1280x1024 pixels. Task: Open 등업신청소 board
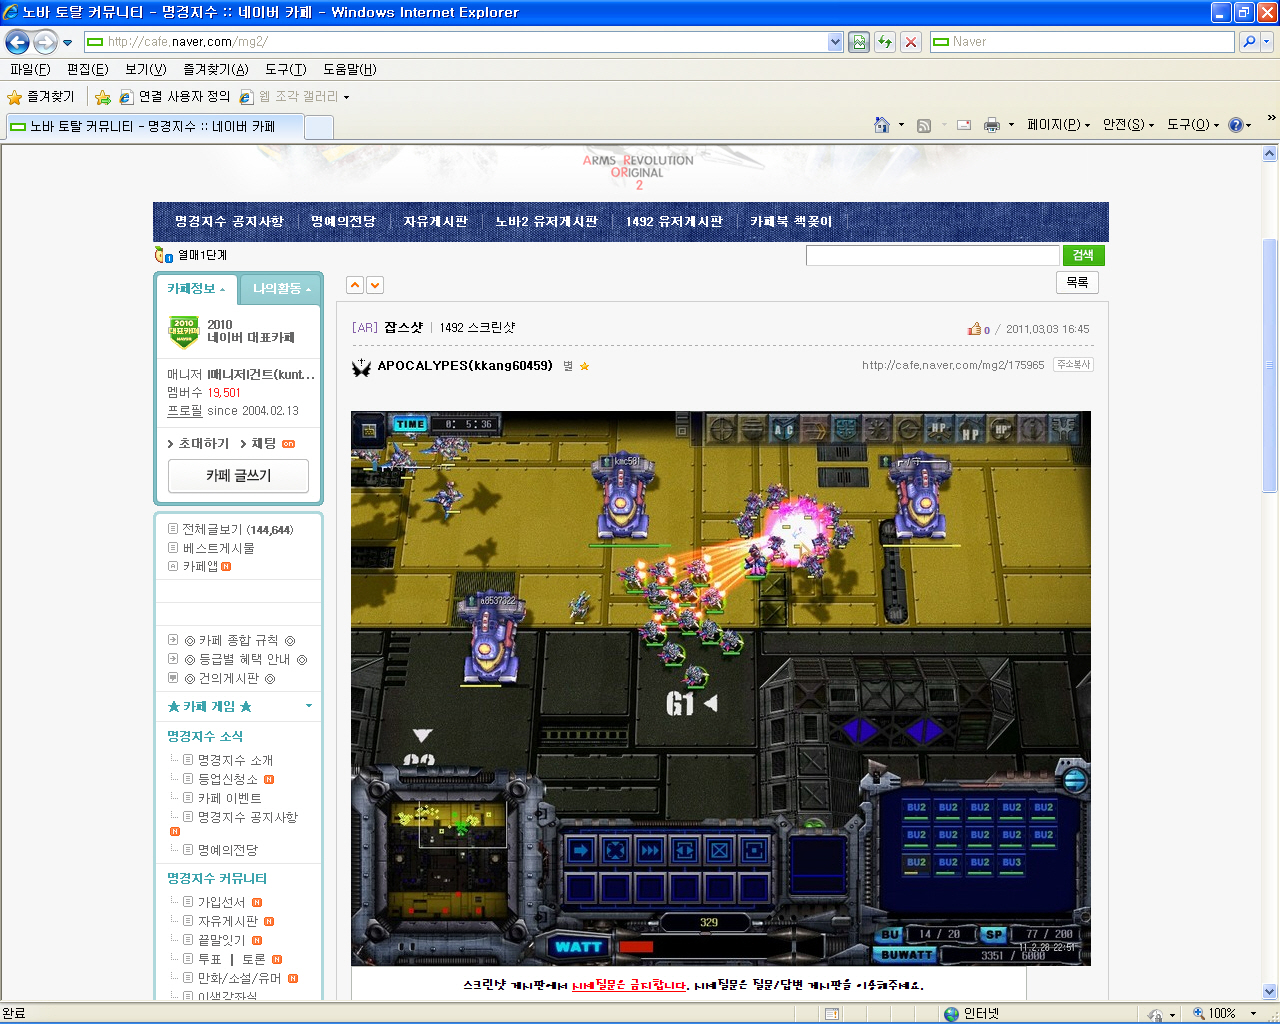[x=228, y=779]
